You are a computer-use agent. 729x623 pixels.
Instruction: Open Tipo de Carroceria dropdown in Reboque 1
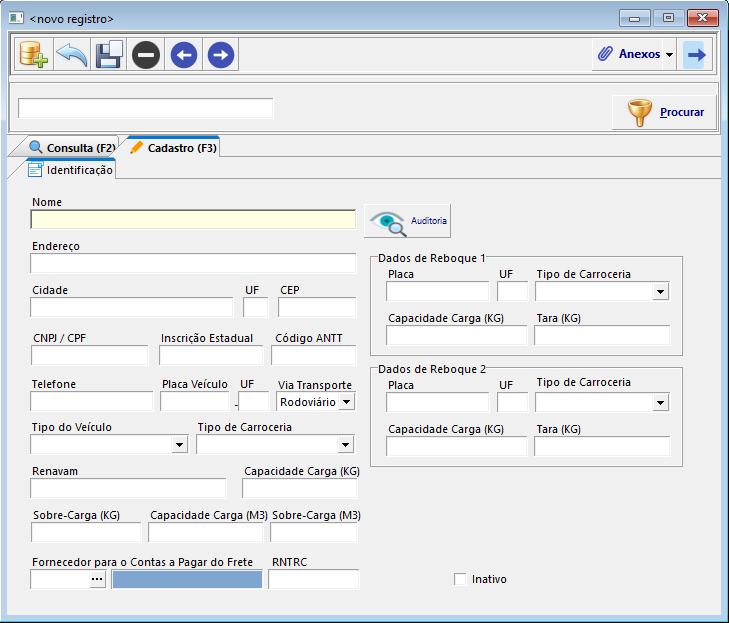tap(660, 292)
